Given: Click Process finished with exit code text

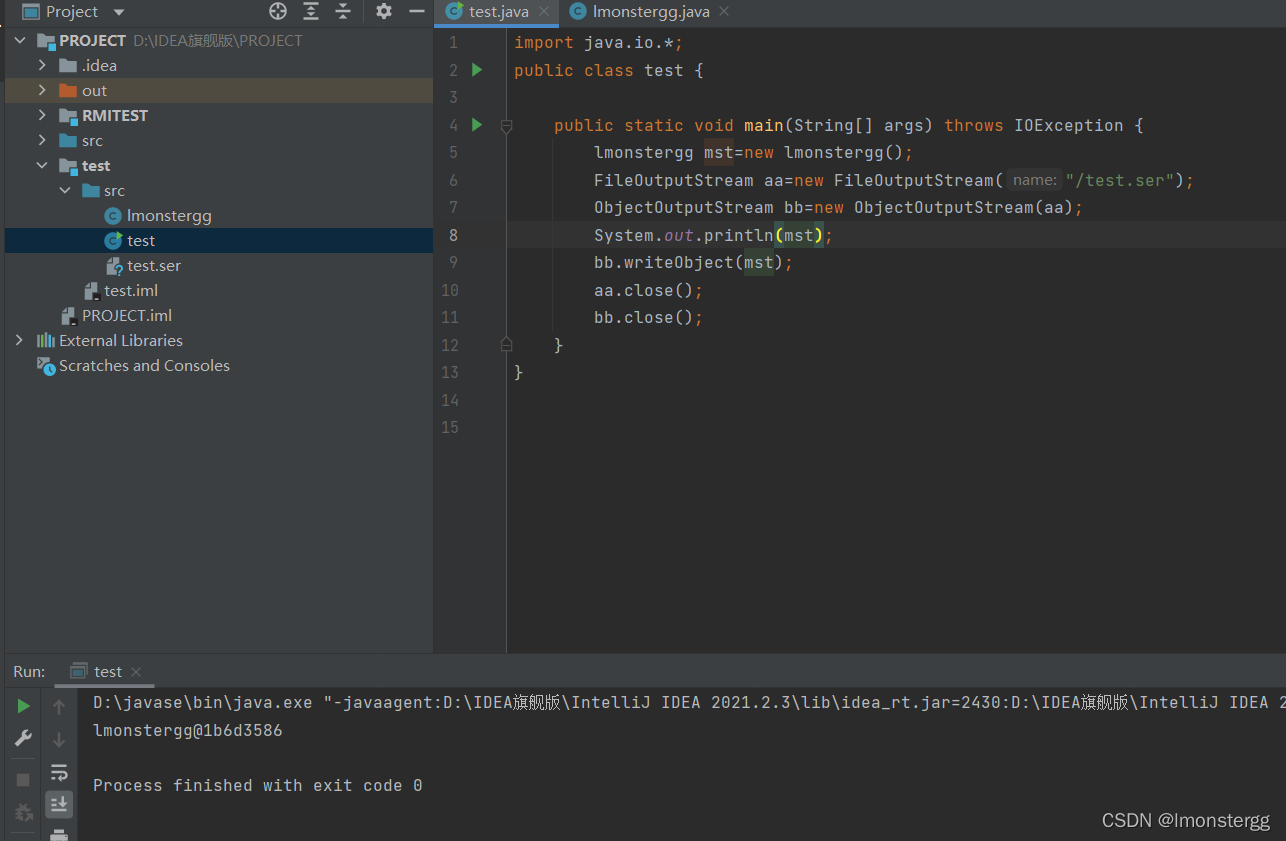Looking at the screenshot, I should (258, 785).
